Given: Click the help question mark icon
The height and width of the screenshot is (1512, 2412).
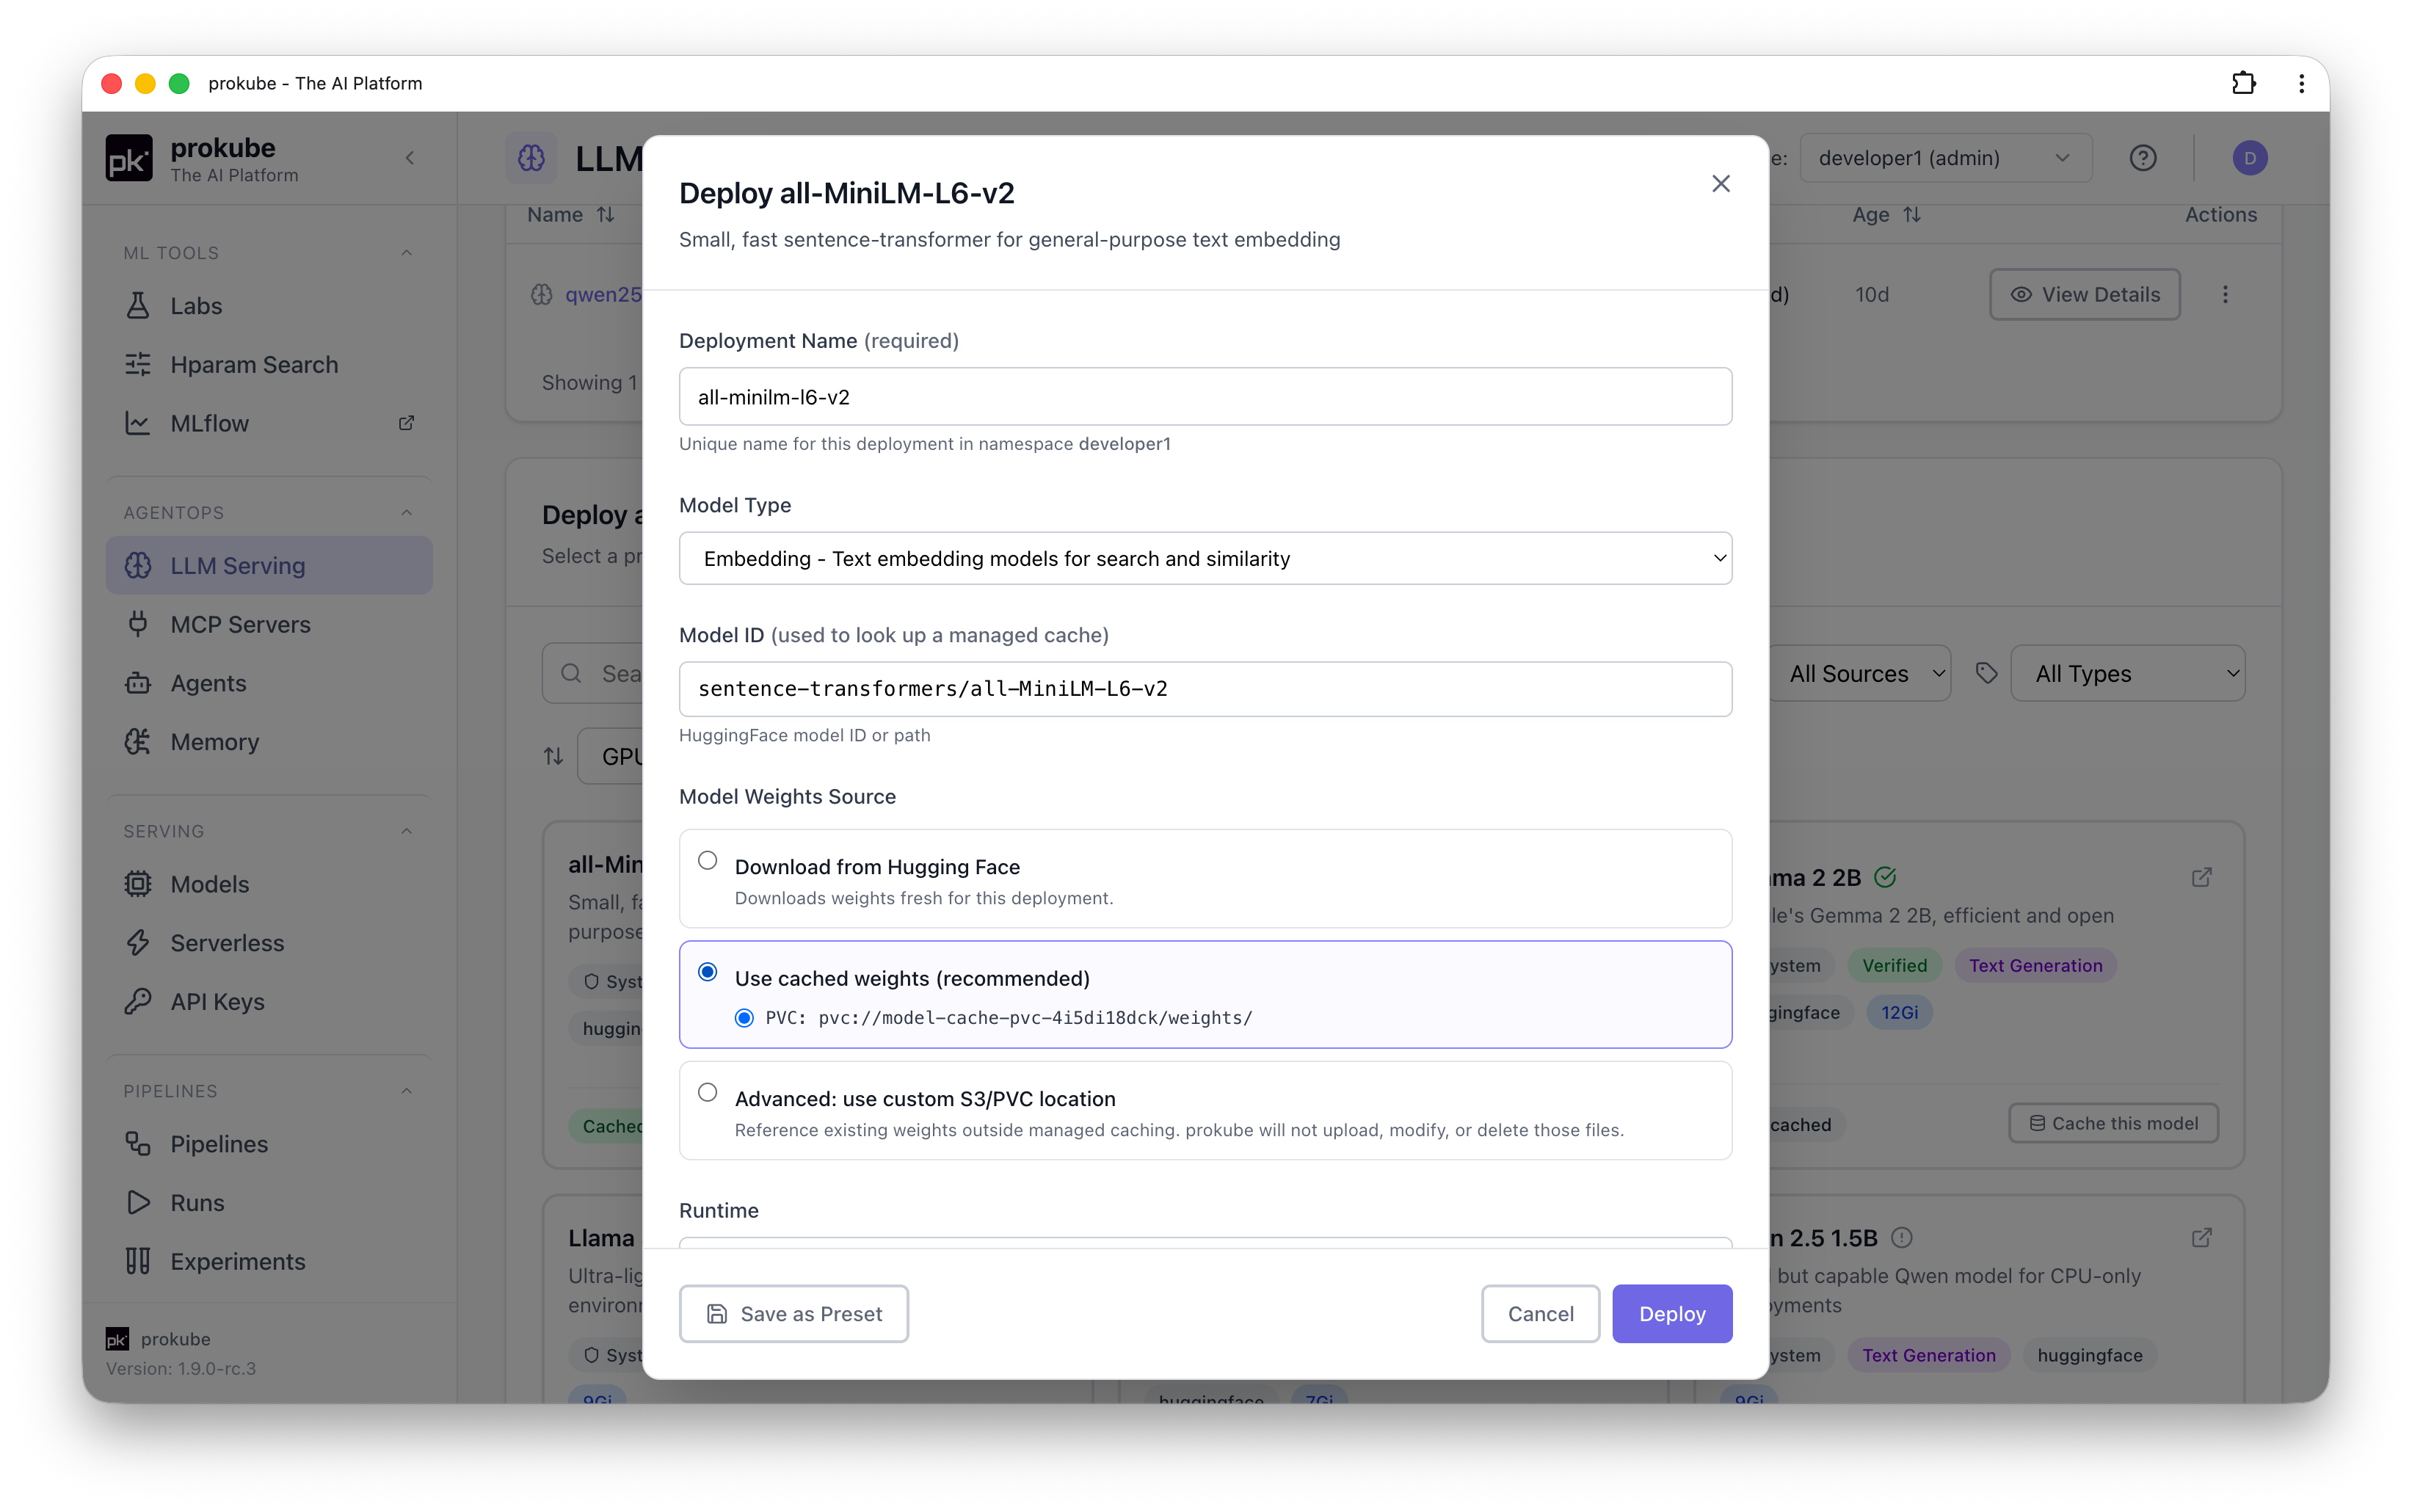Looking at the screenshot, I should tap(2142, 158).
